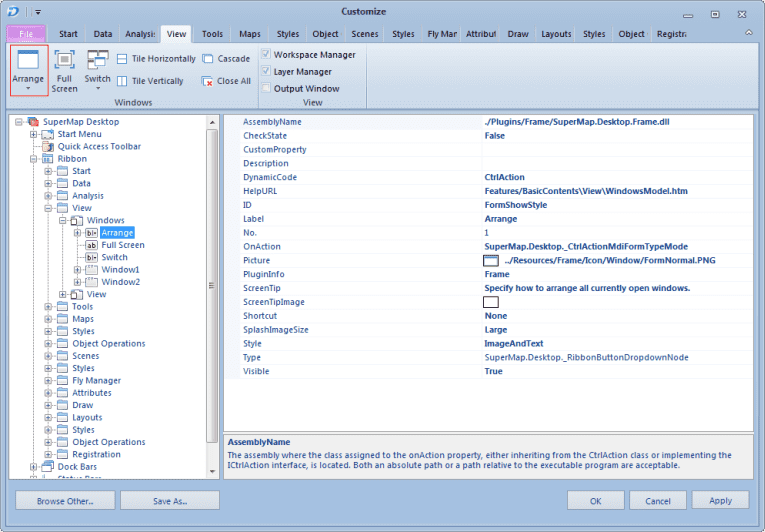Click the Full Screen ribbon icon
This screenshot has height=532, width=765.
64,61
